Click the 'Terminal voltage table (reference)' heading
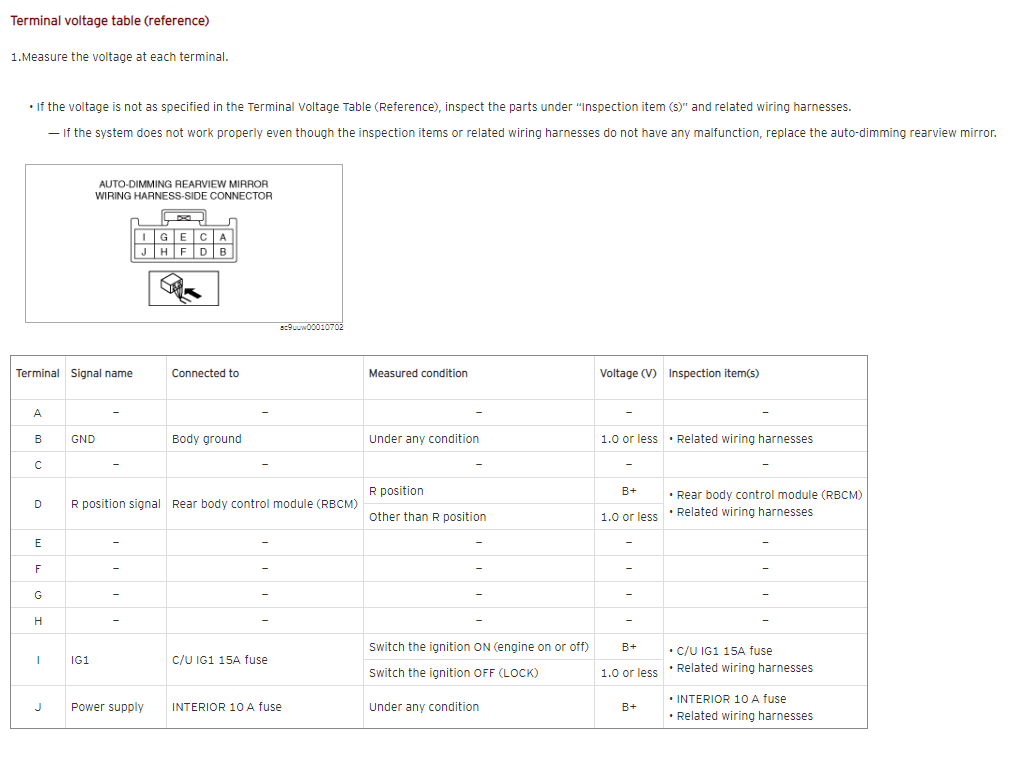1032x767 pixels. point(110,21)
